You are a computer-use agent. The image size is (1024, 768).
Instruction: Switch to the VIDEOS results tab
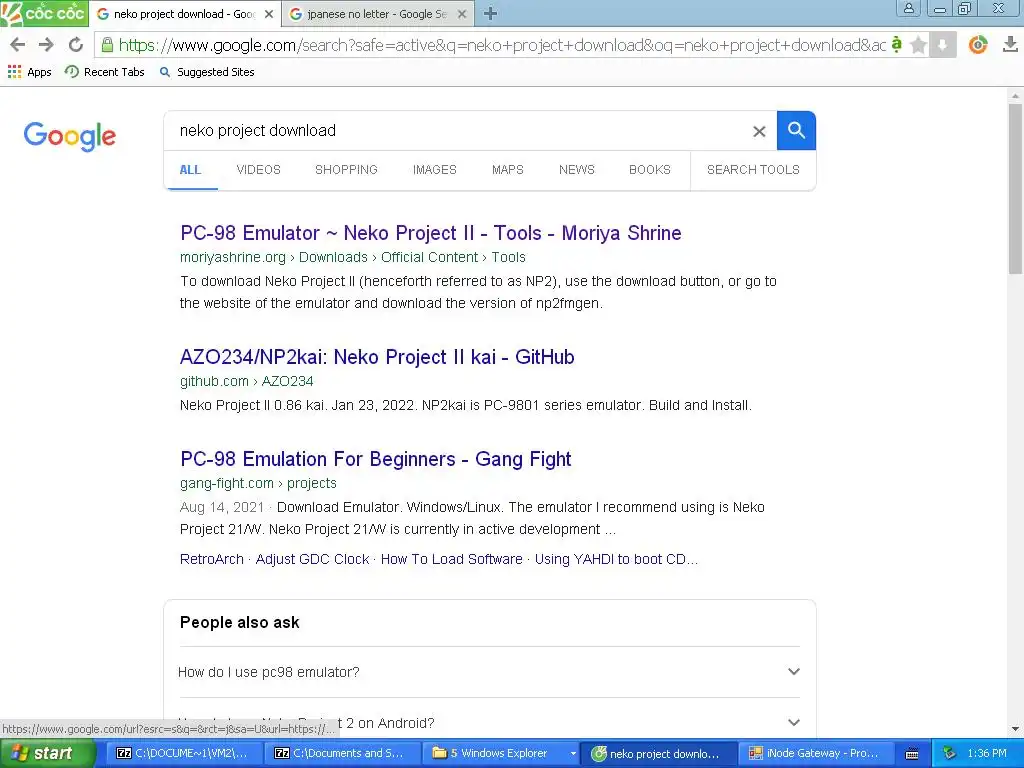(x=259, y=170)
